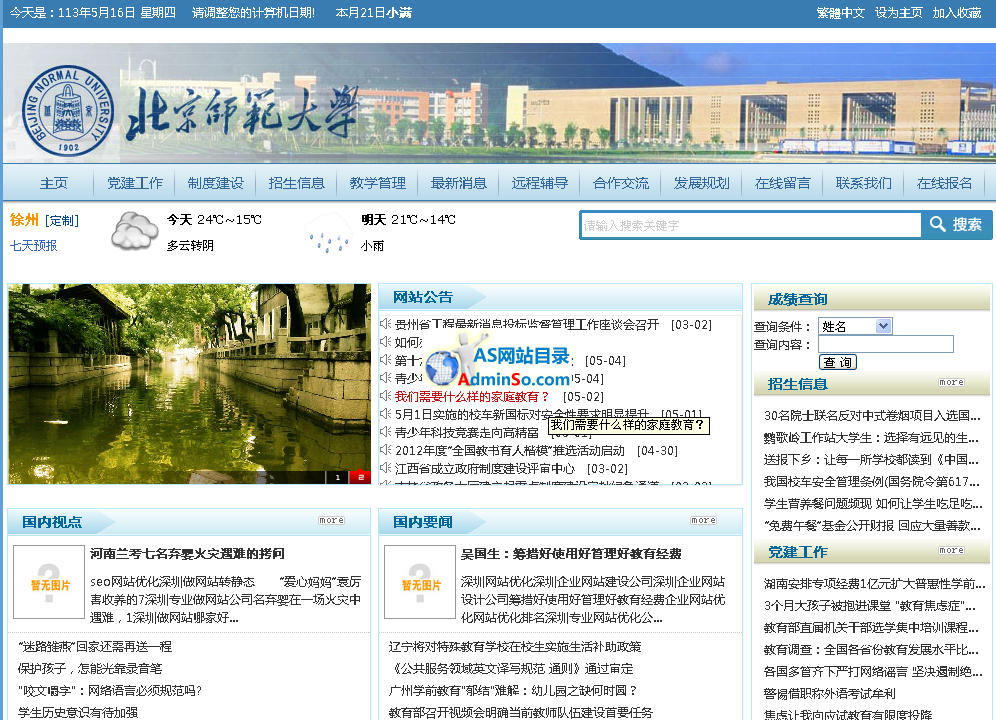
Task: Open the 七天预报 weather link
Action: click(x=33, y=245)
